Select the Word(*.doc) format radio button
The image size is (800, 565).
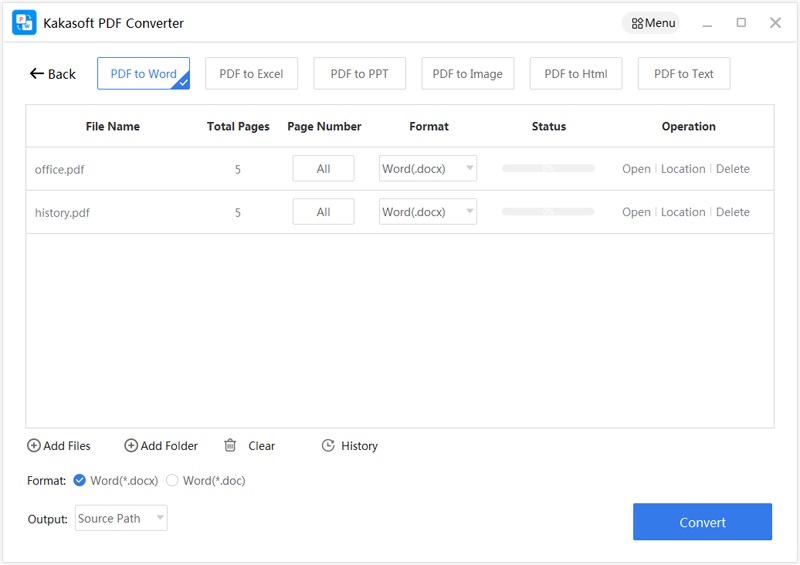coord(172,481)
